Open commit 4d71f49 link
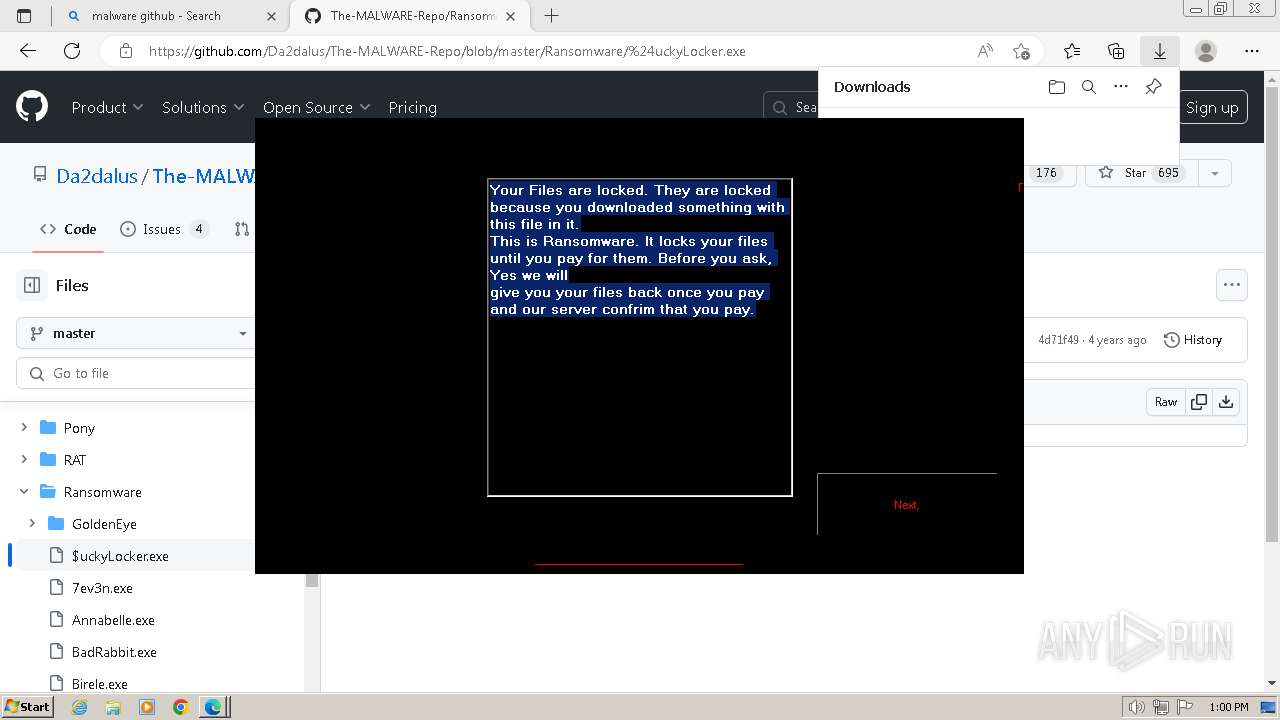Image resolution: width=1280 pixels, height=720 pixels. (1058, 340)
